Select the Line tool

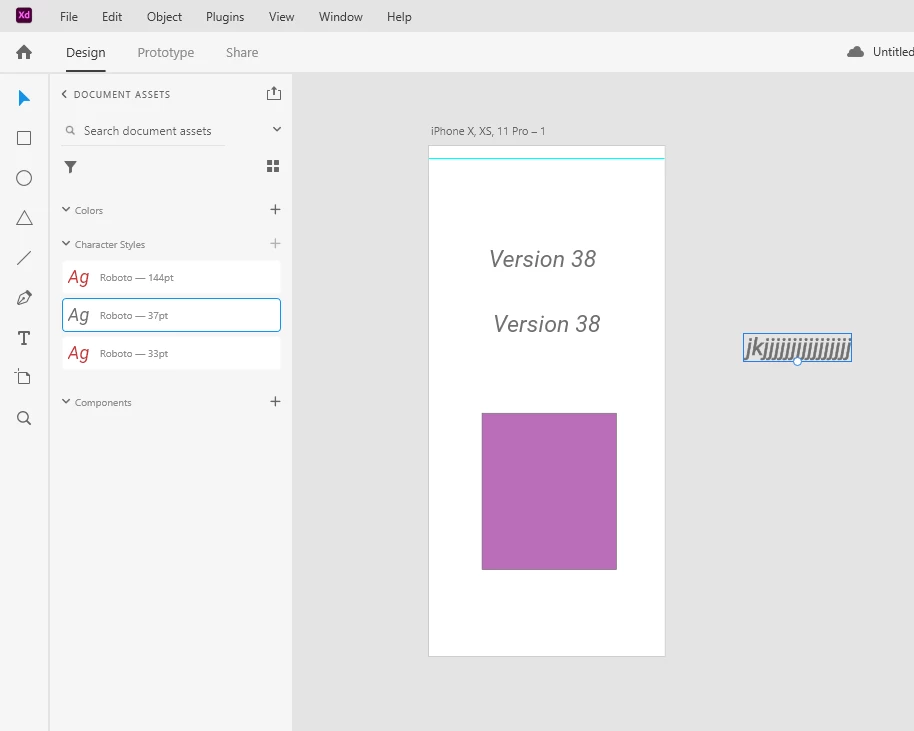point(24,258)
